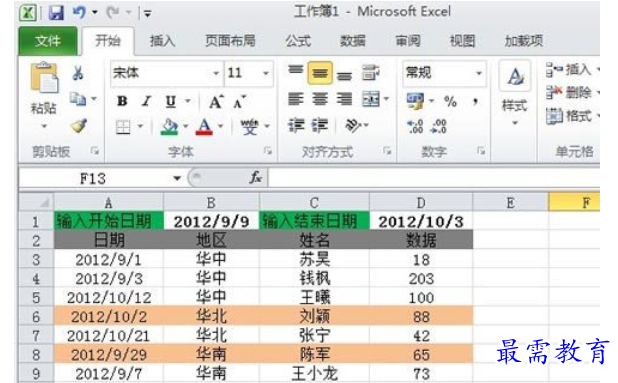Select column D header
The height and width of the screenshot is (383, 618).
pos(421,203)
